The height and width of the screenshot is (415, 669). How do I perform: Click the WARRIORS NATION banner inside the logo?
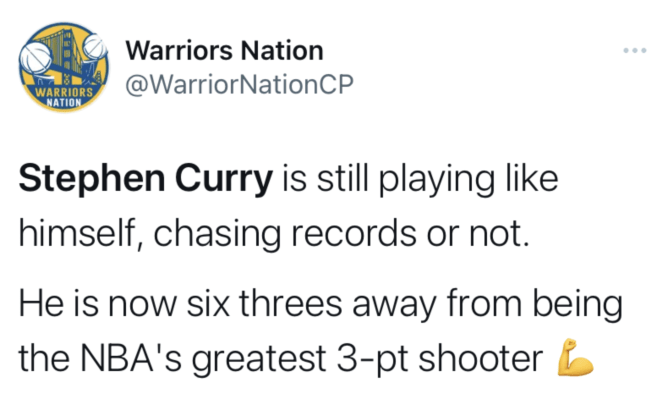[64, 97]
